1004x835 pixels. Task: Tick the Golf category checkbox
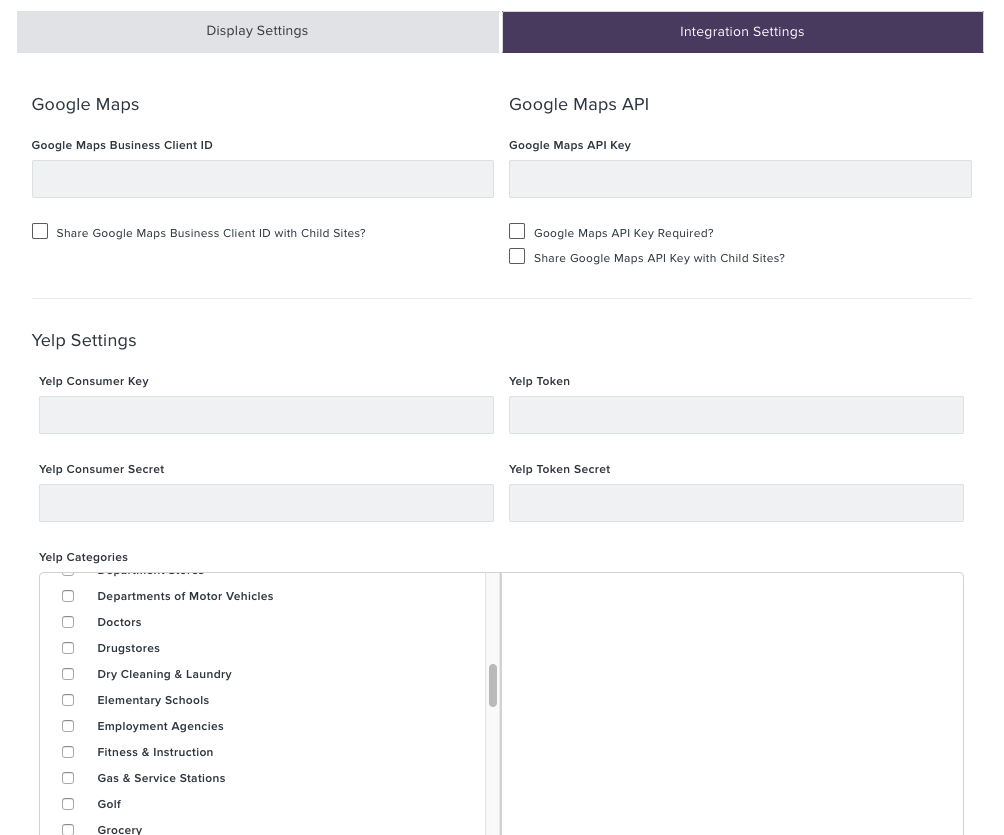pyautogui.click(x=68, y=804)
